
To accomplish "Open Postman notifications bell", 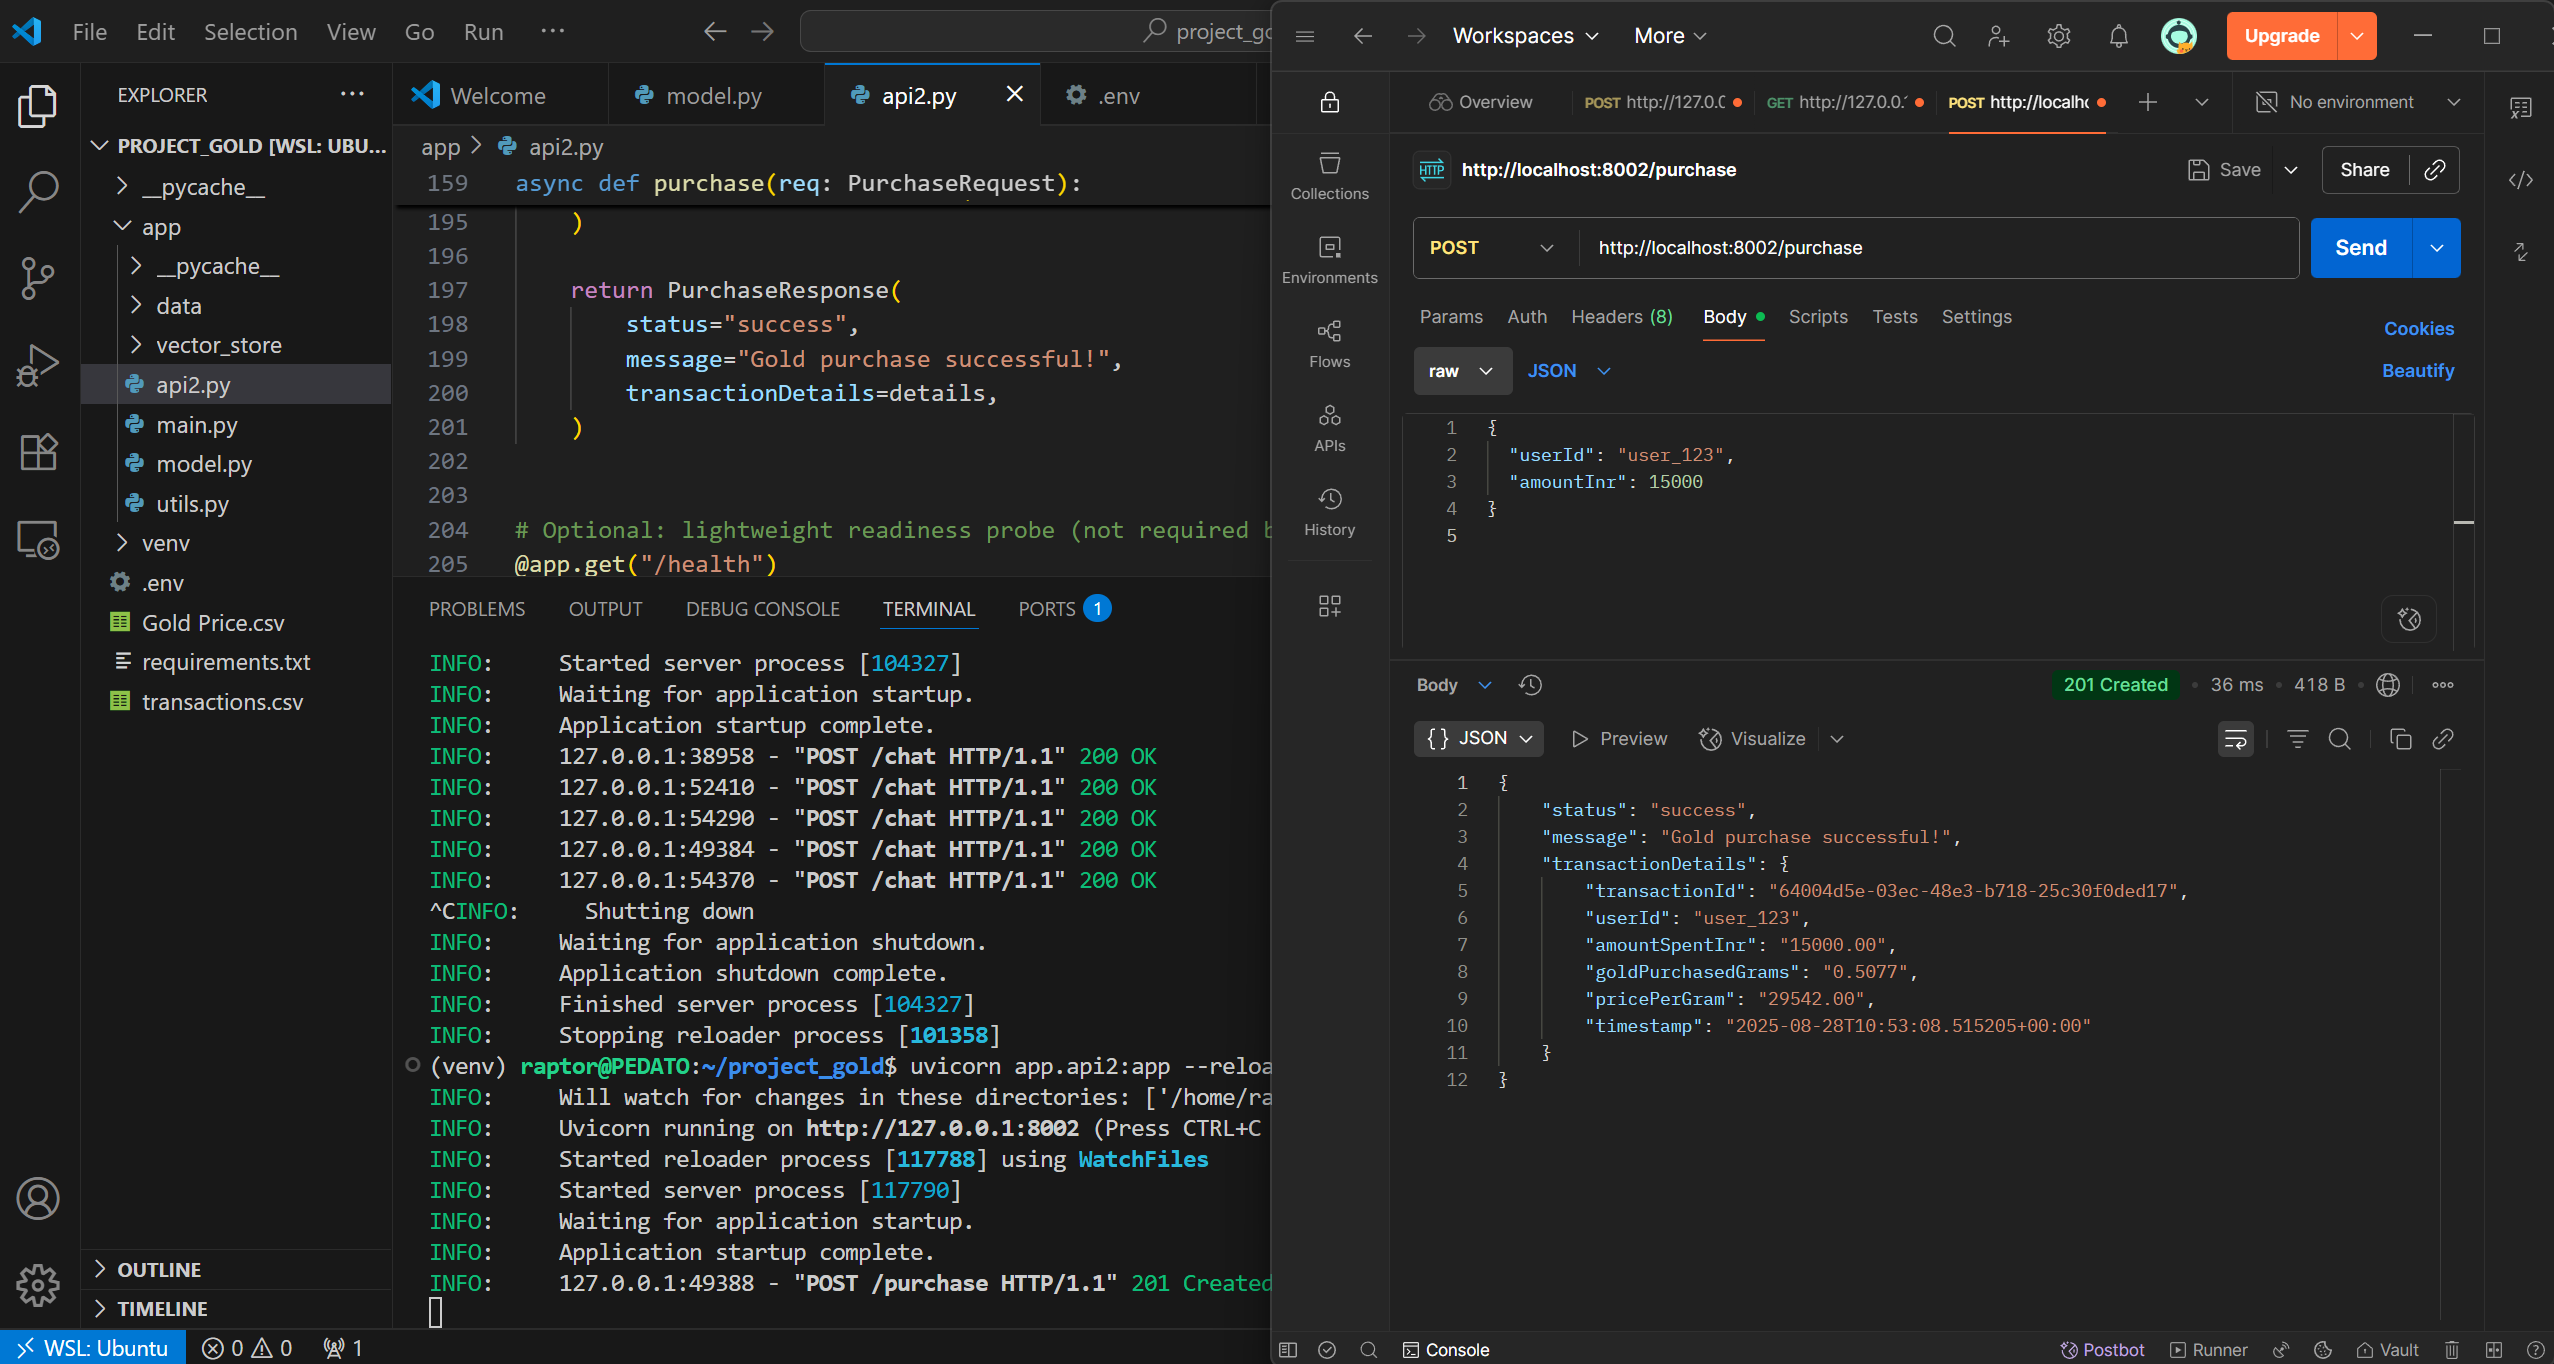I will click(x=2118, y=36).
